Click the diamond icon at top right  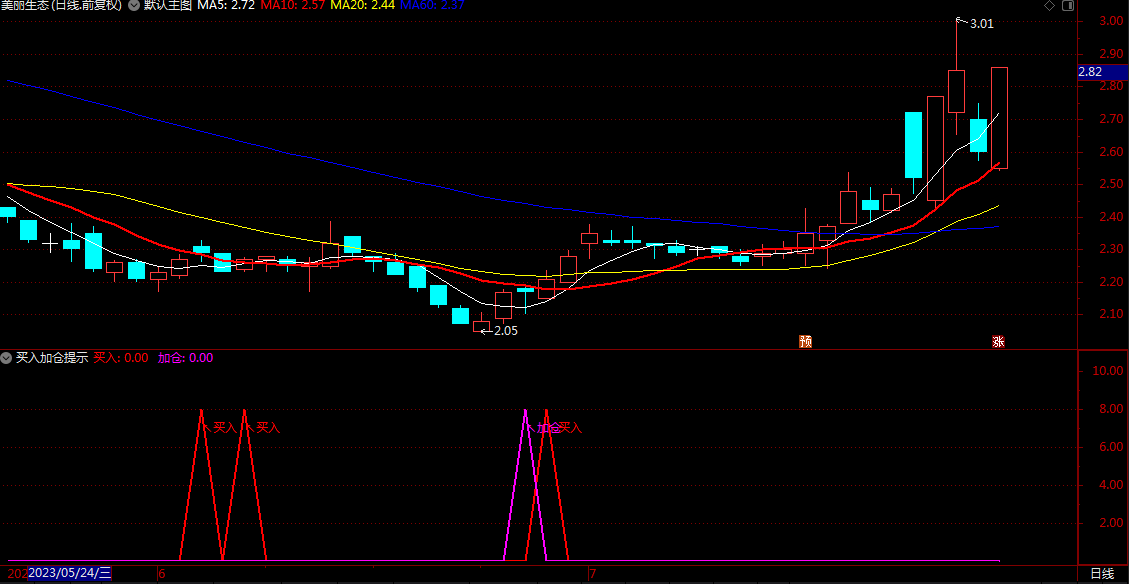(1049, 6)
